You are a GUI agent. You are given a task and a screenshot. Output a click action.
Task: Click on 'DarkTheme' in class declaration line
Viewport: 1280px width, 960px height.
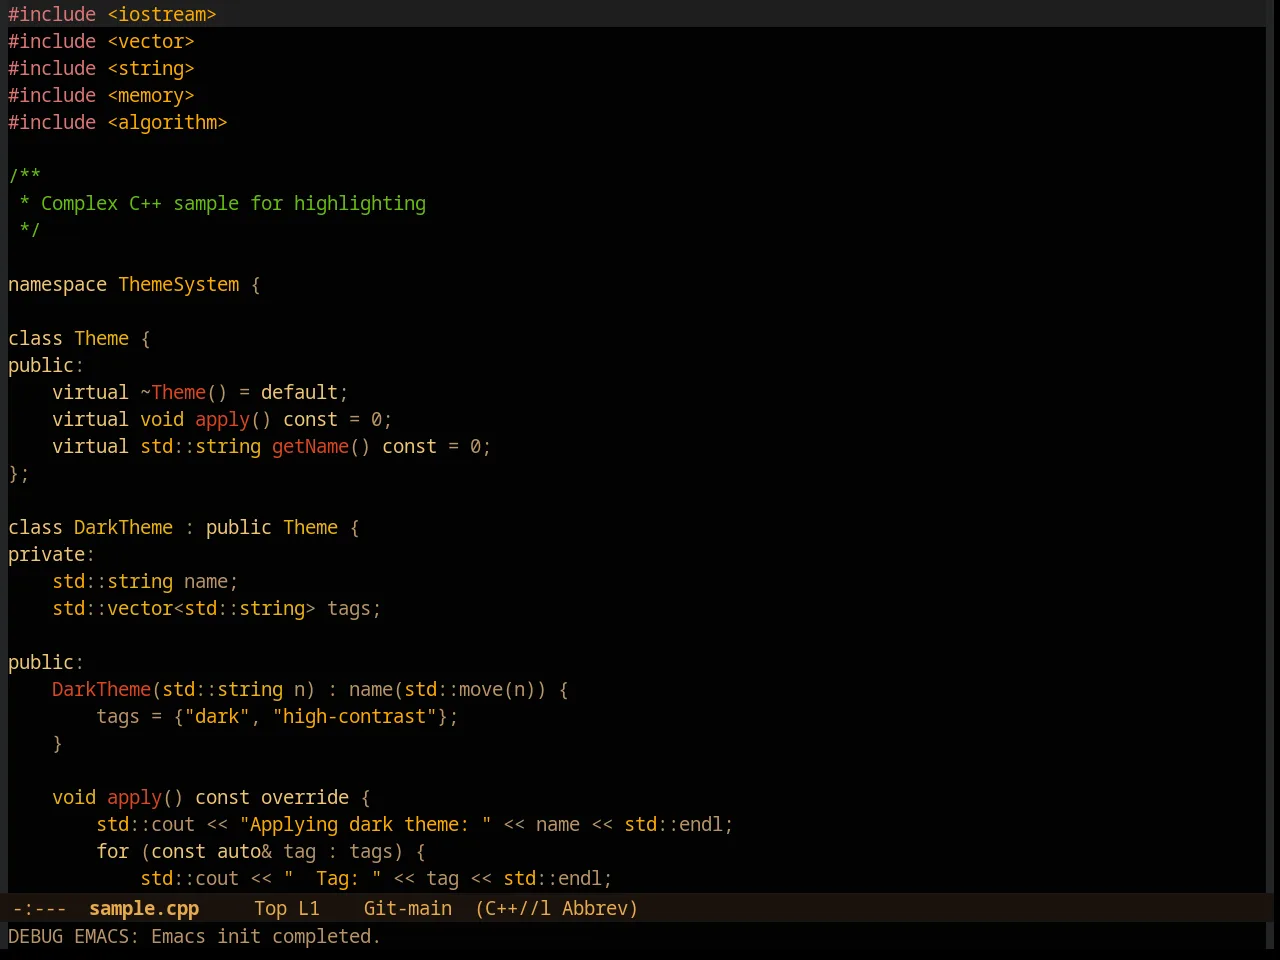pos(123,527)
